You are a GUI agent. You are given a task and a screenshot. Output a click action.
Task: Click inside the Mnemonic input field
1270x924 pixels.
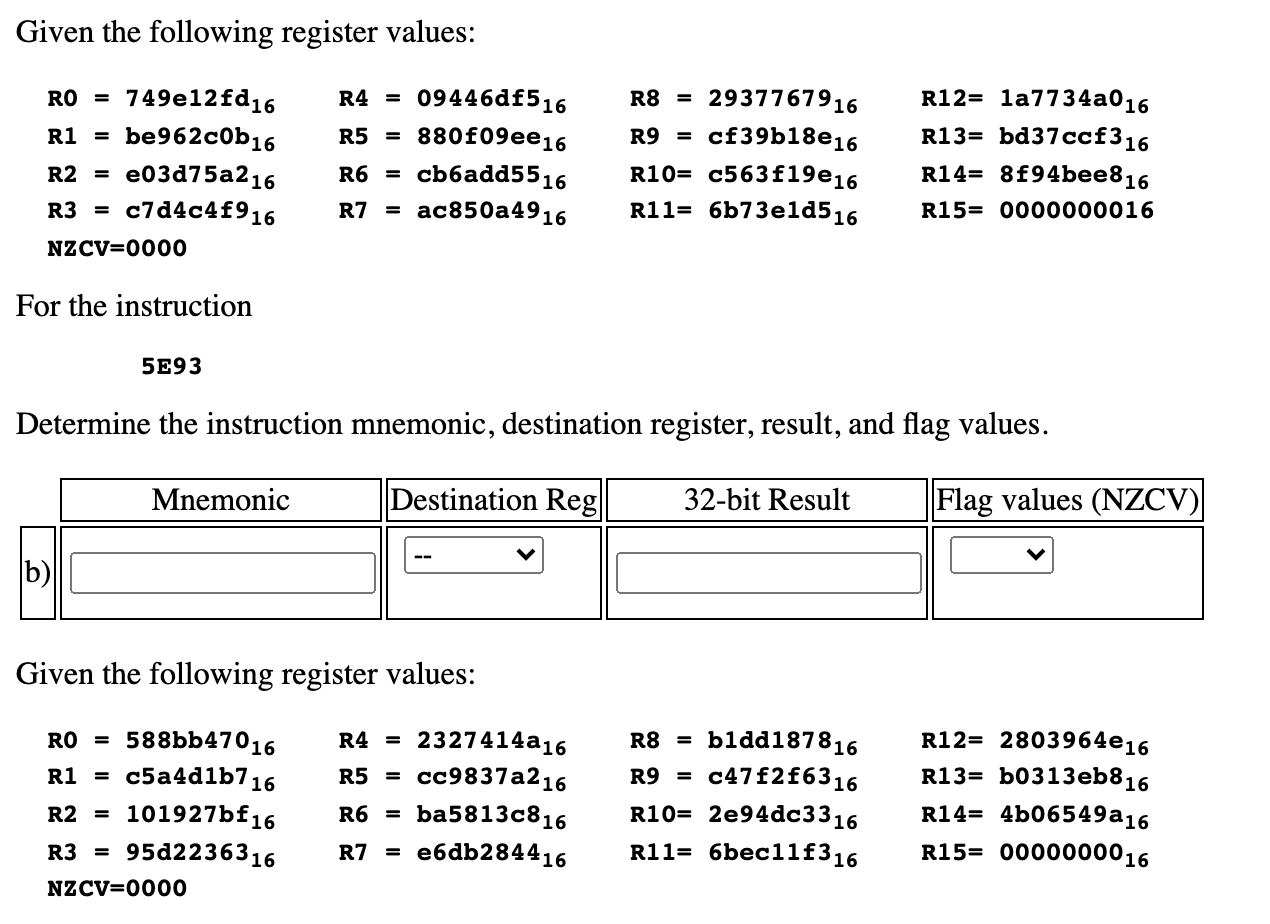(x=220, y=573)
